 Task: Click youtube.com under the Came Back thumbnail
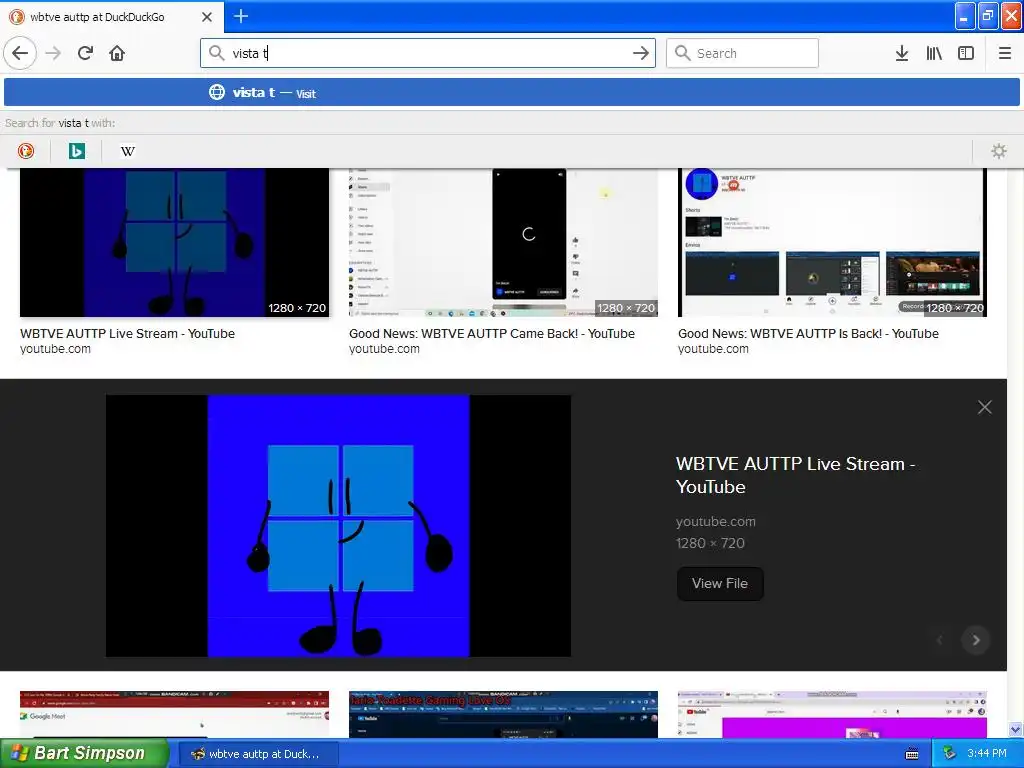(x=385, y=349)
